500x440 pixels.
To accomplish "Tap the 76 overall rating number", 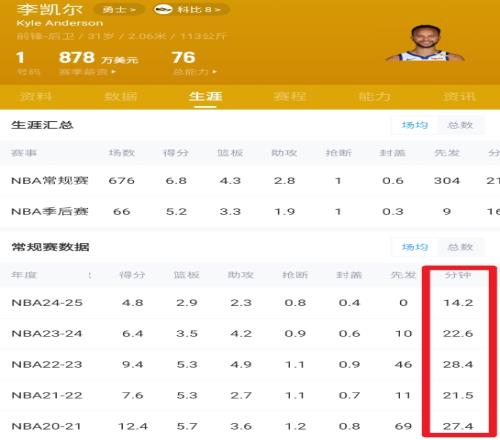I will [x=183, y=57].
